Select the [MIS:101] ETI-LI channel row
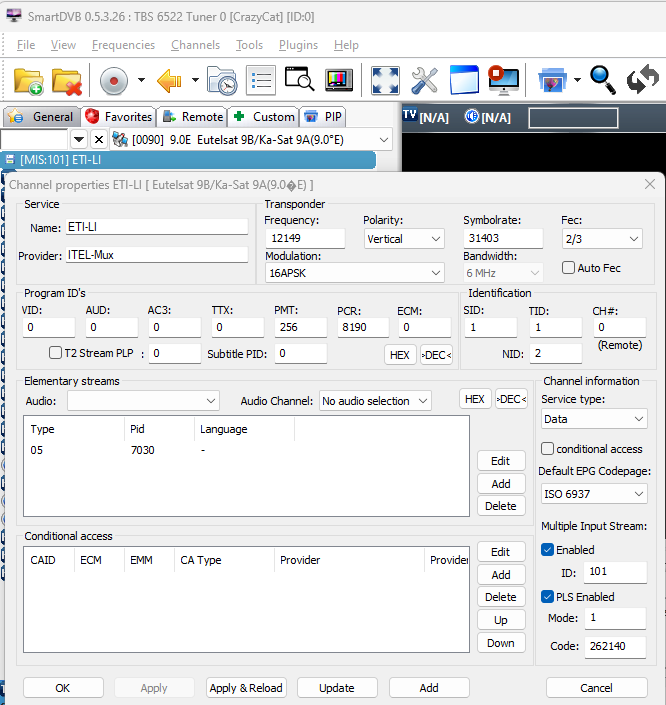This screenshot has width=666, height=705. (188, 160)
